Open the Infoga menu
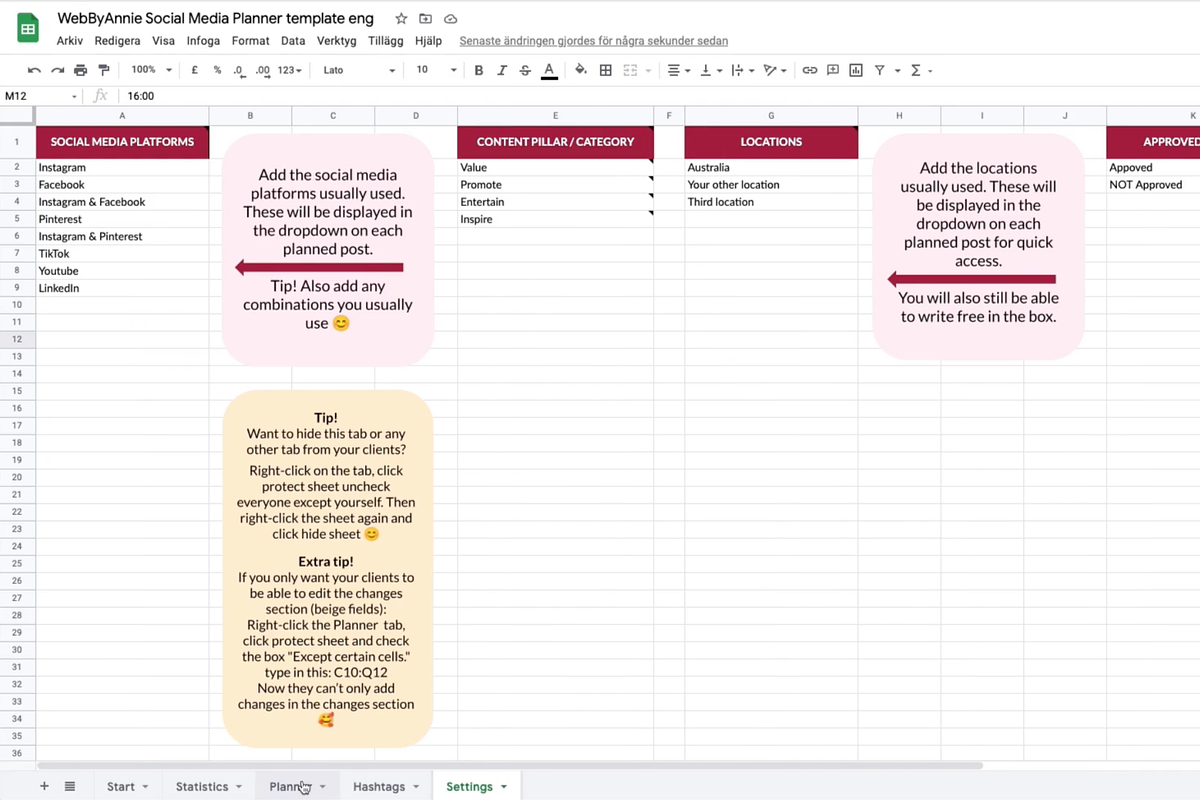1200x800 pixels. [203, 41]
